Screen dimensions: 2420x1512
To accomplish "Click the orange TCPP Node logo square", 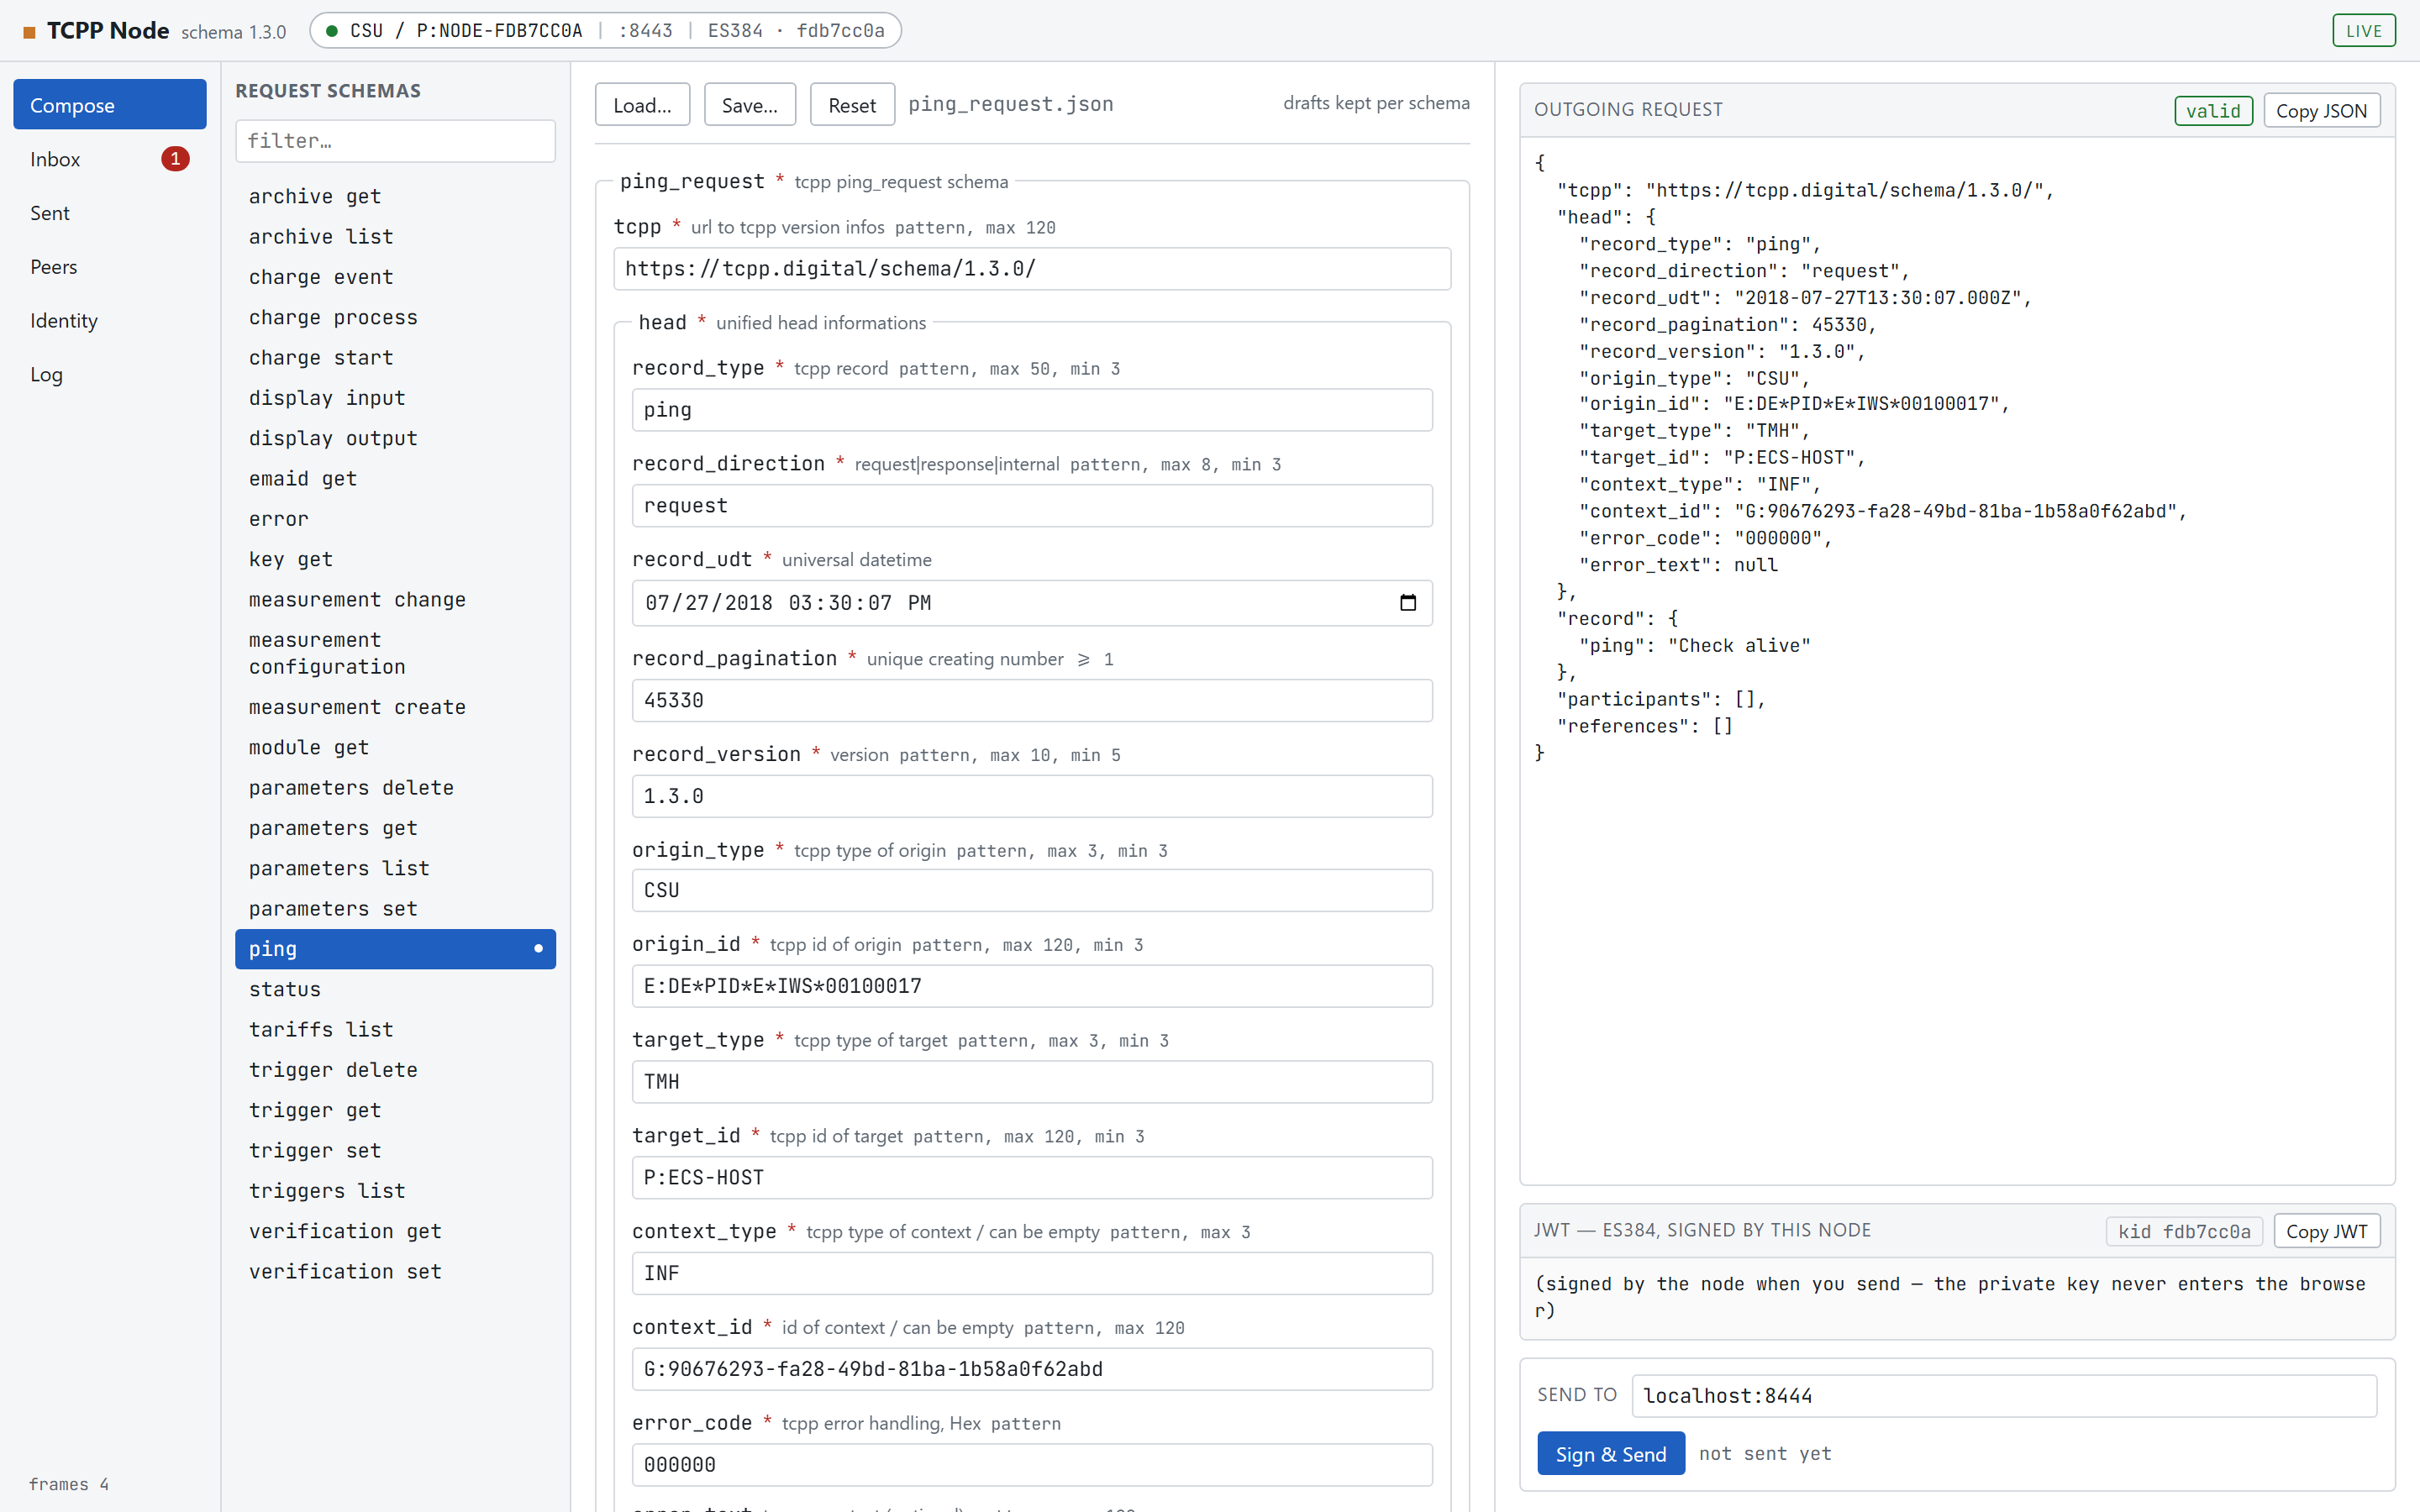I will pyautogui.click(x=29, y=32).
